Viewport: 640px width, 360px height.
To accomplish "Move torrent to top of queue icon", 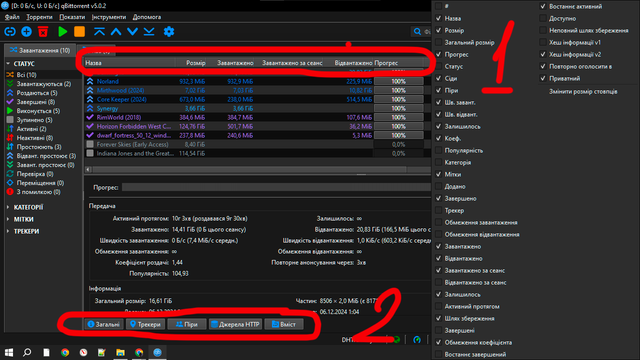I will tap(99, 31).
